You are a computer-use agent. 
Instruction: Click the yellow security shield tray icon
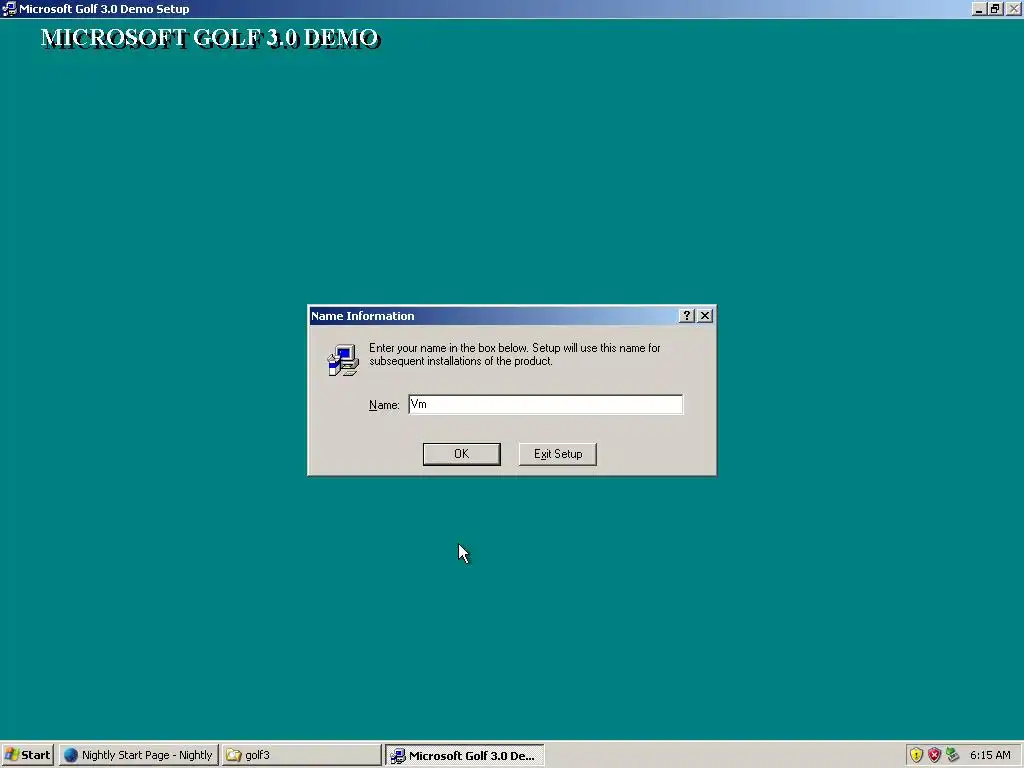click(x=916, y=755)
